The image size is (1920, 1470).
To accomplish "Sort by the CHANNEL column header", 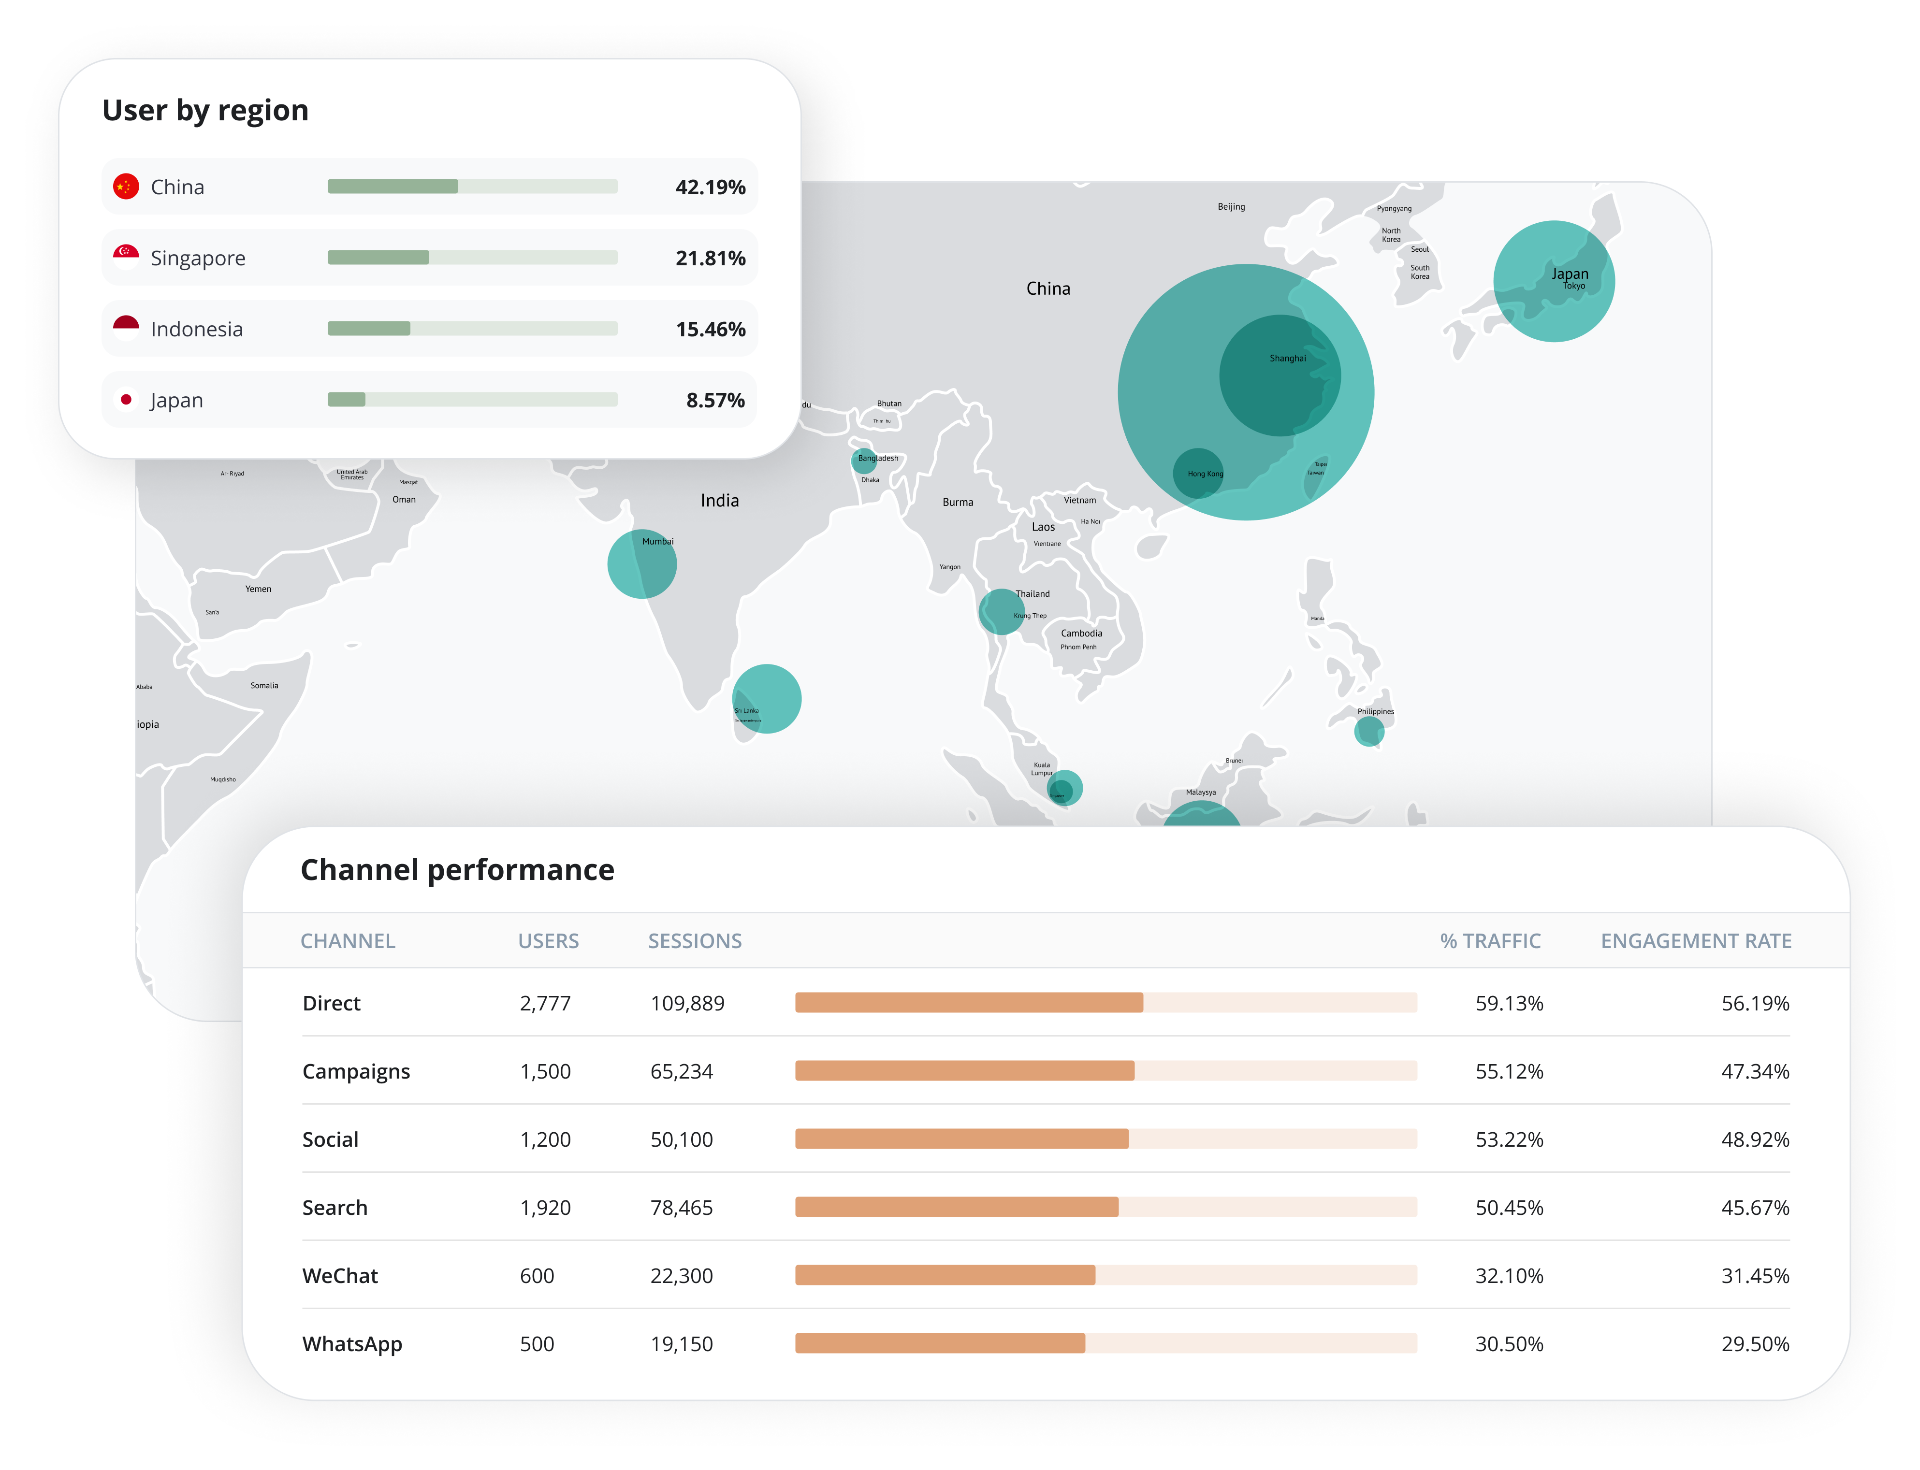I will 348,941.
